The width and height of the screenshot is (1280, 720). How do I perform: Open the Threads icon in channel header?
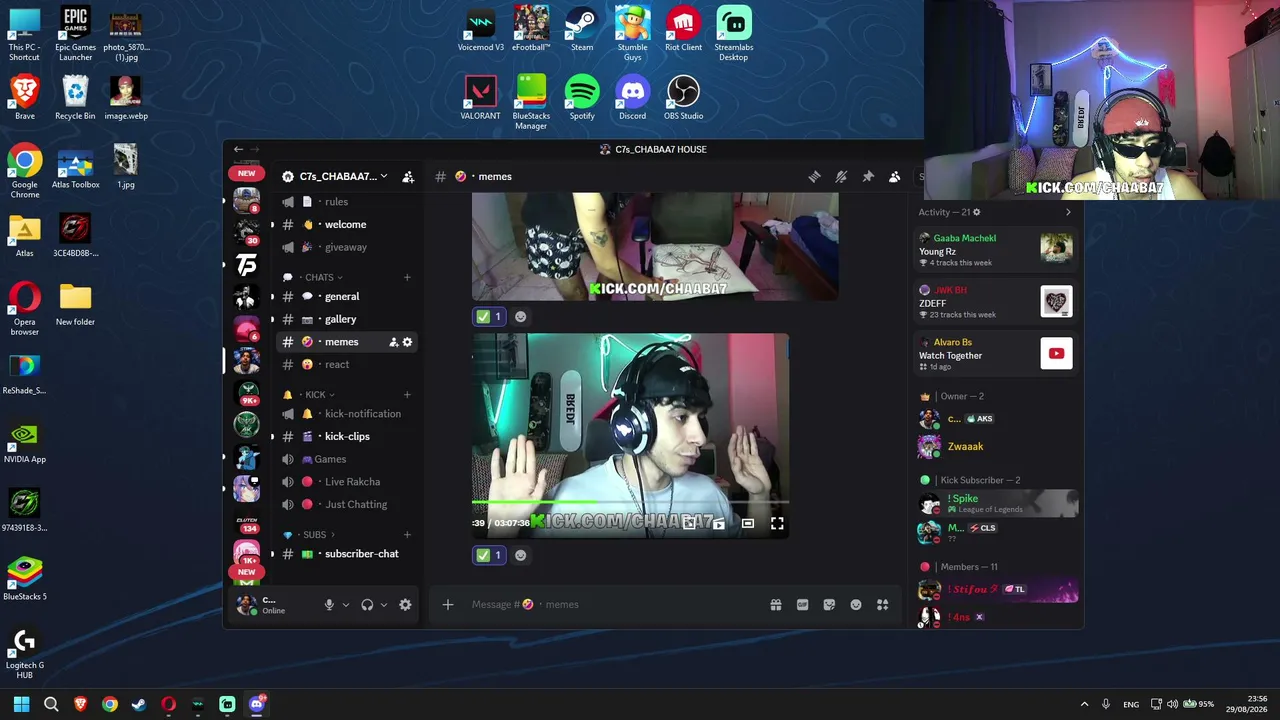pyautogui.click(x=814, y=177)
